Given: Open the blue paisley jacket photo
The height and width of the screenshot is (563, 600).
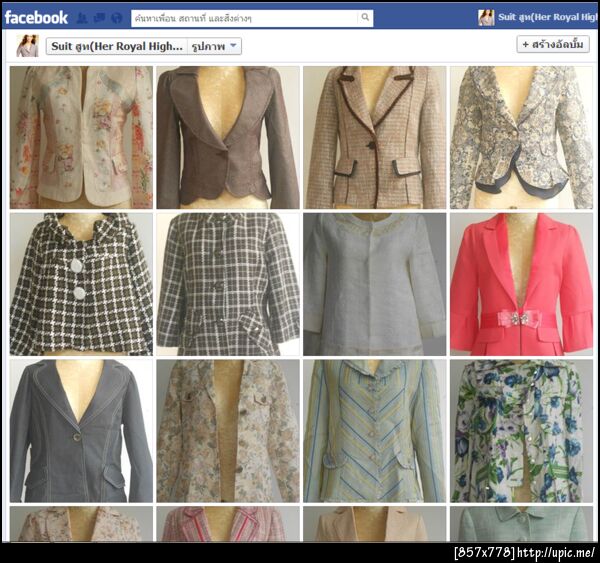Looking at the screenshot, I should click(521, 137).
